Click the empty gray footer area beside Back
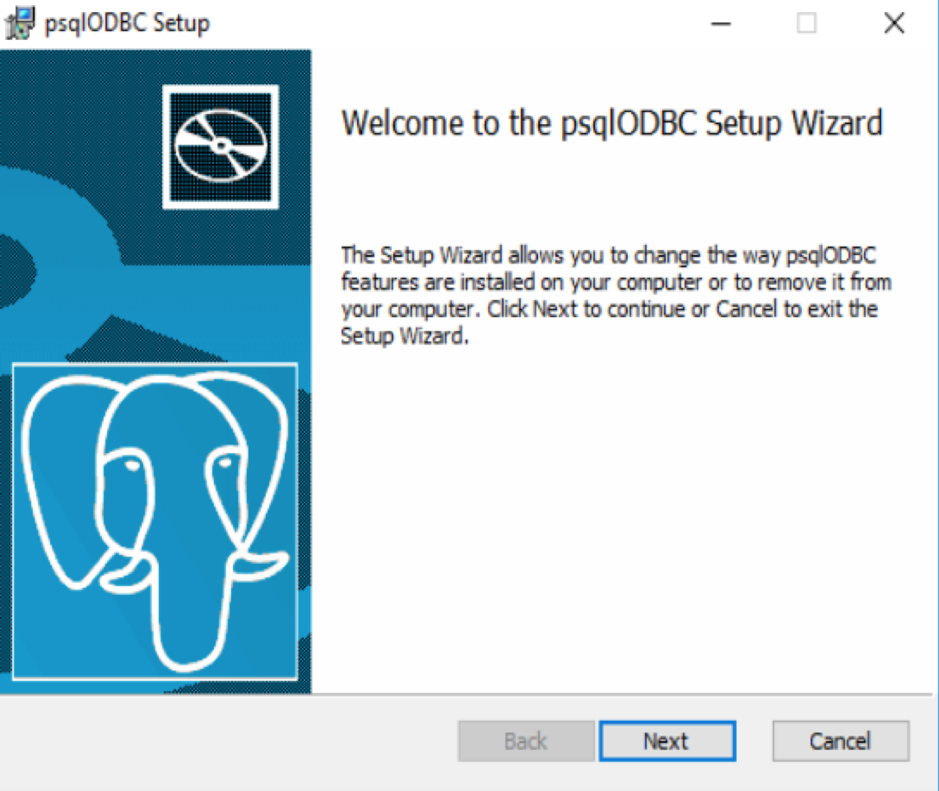Screen dimensions: 939x791 pyautogui.click(x=228, y=741)
